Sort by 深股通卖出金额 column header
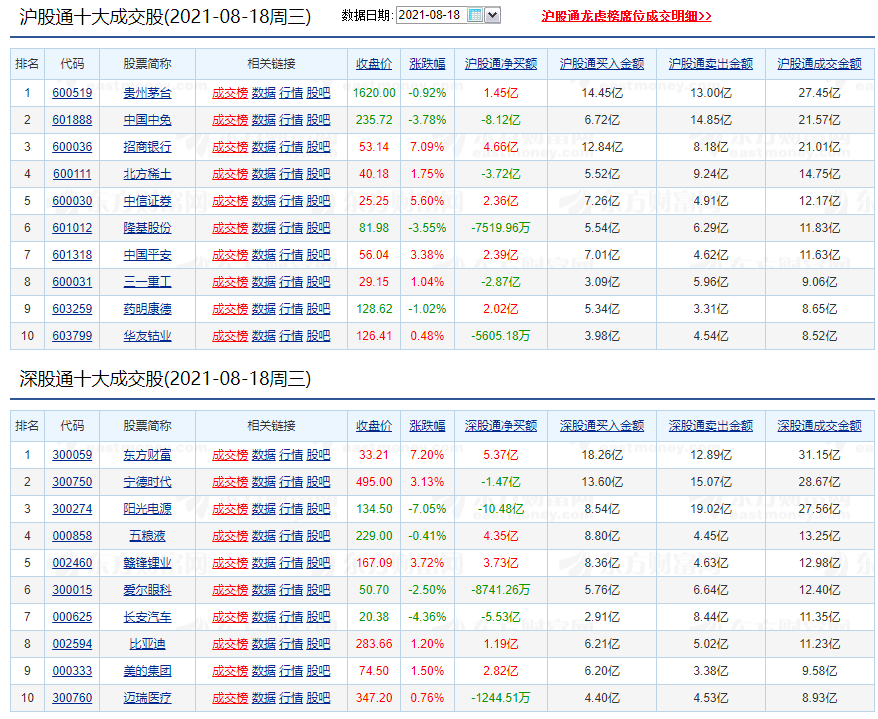 (x=711, y=426)
